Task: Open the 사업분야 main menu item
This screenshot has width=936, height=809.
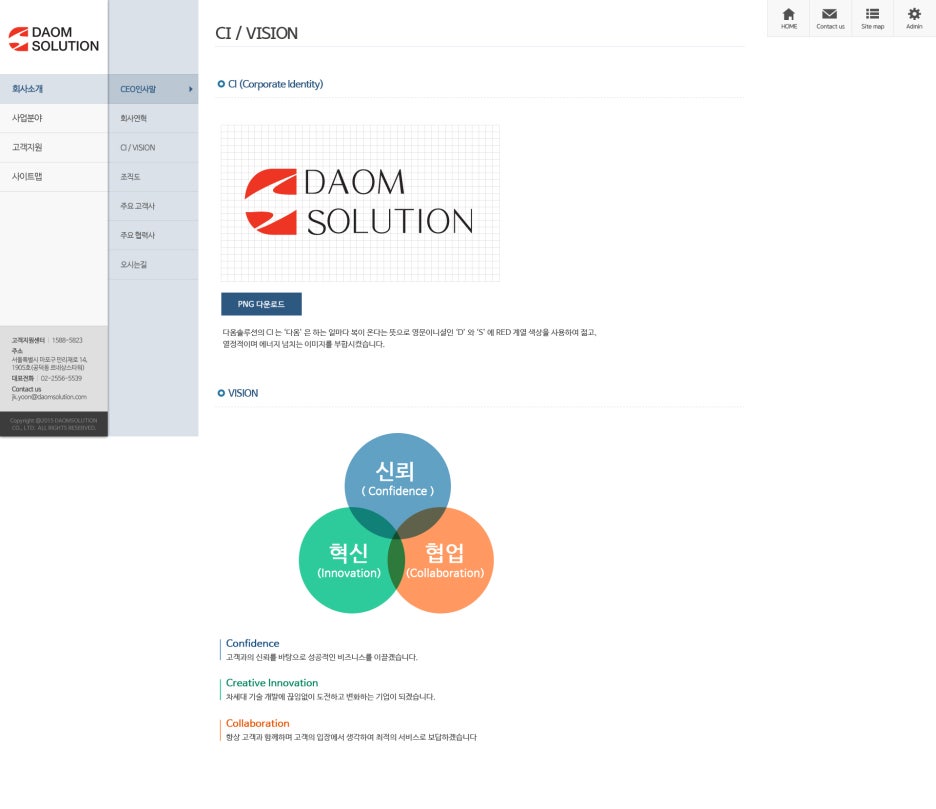Action: [54, 118]
